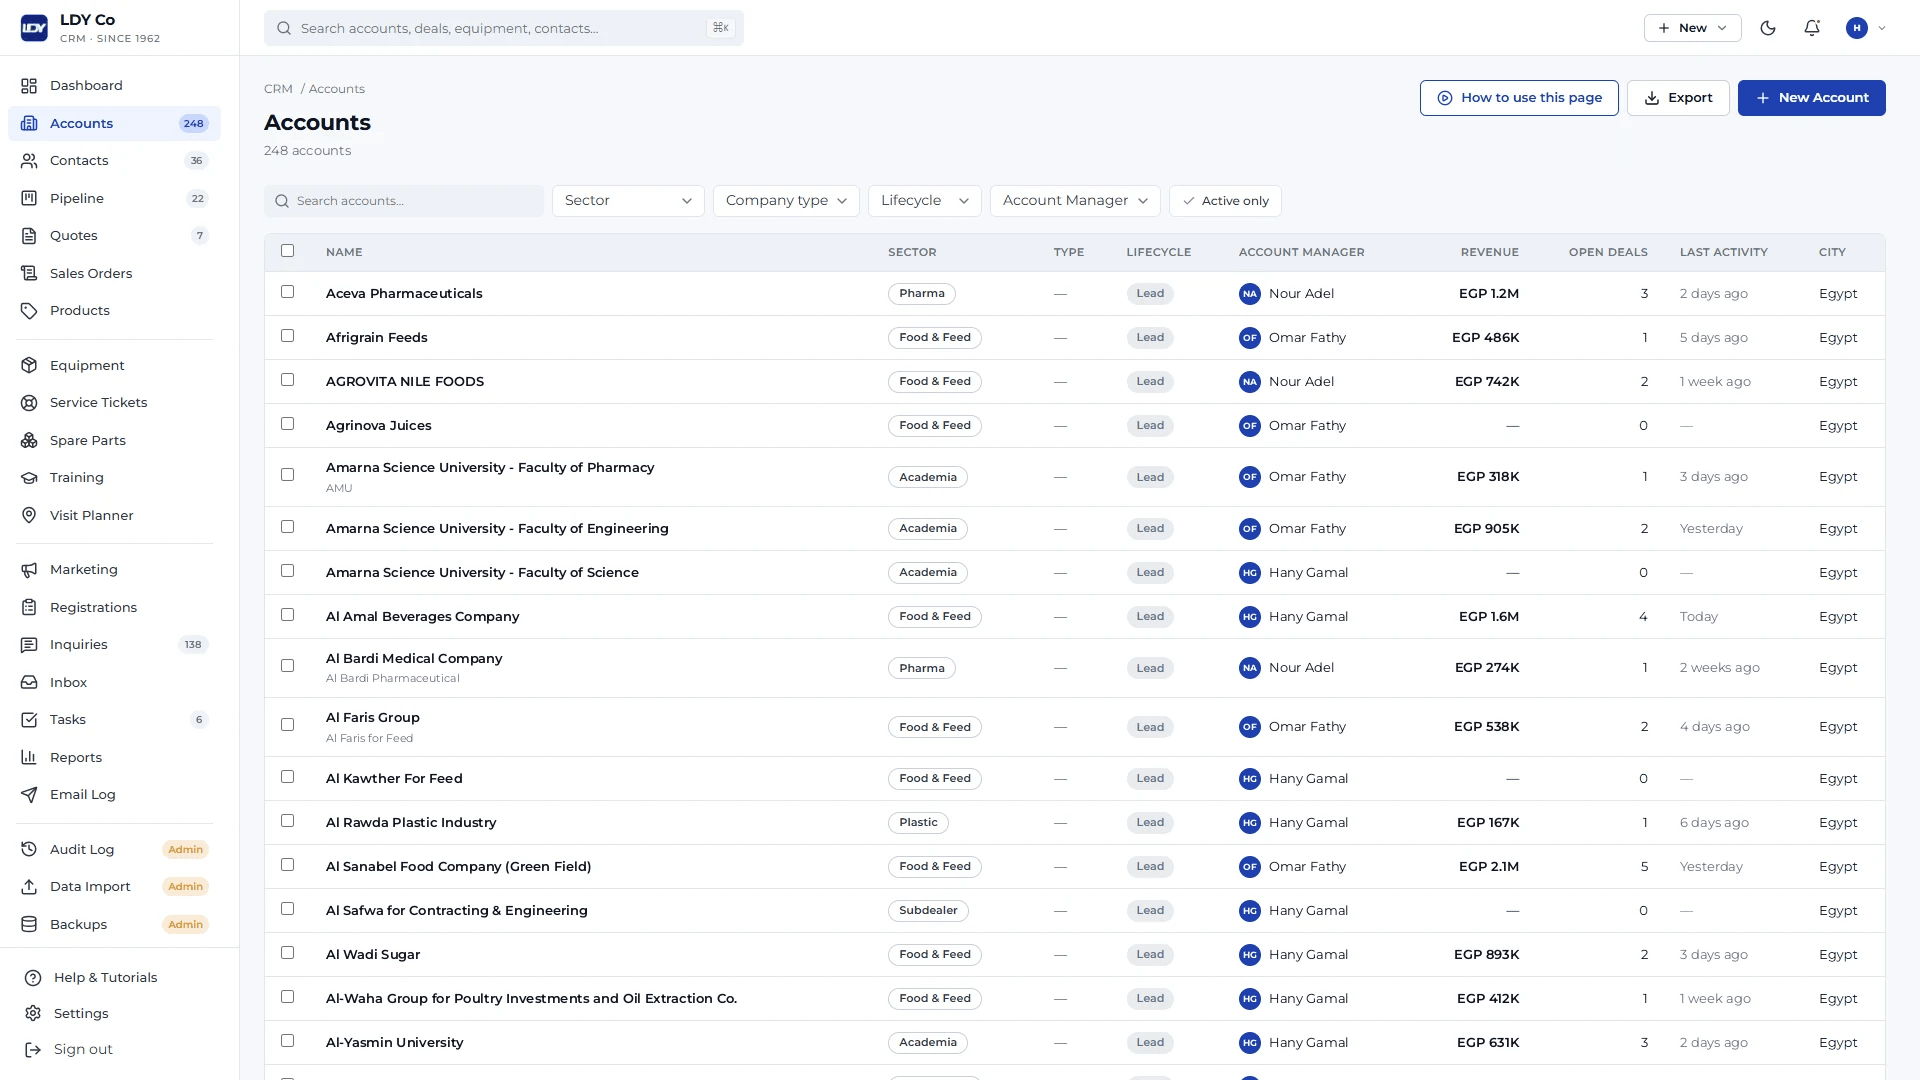This screenshot has width=1920, height=1080.
Task: Expand the Lifecycle filter dropdown
Action: pyautogui.click(x=924, y=201)
